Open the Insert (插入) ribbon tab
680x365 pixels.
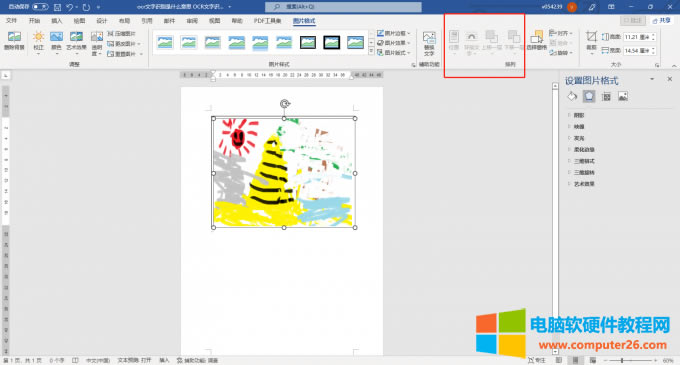coord(57,21)
